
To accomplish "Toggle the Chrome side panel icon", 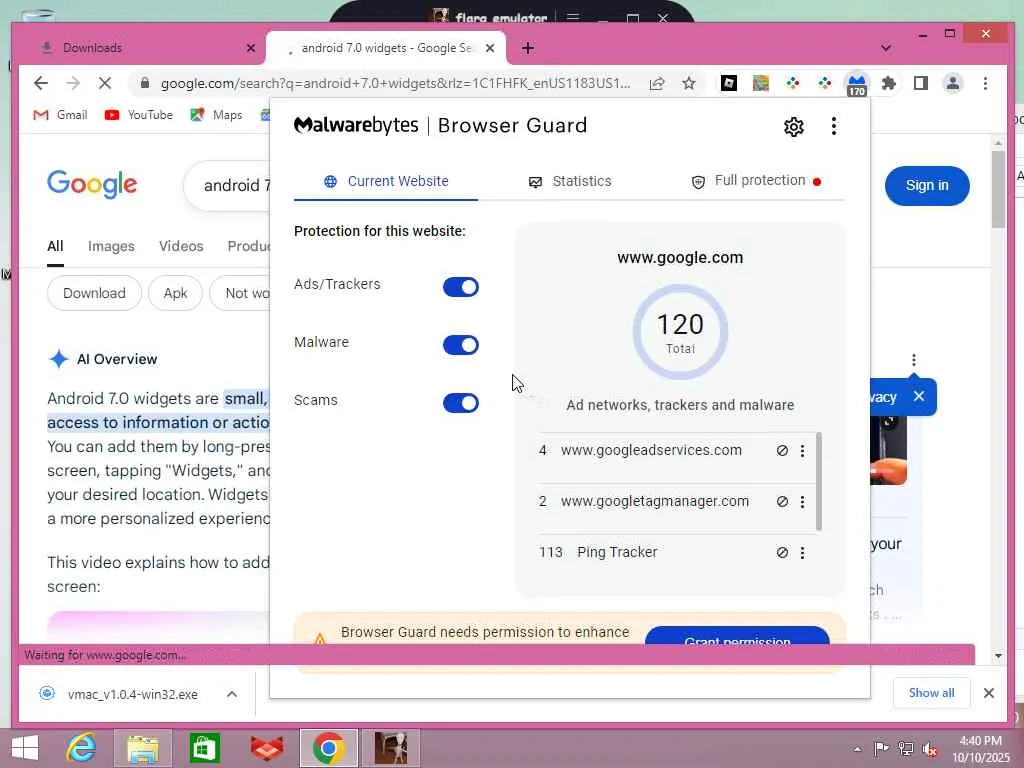I will click(x=921, y=83).
